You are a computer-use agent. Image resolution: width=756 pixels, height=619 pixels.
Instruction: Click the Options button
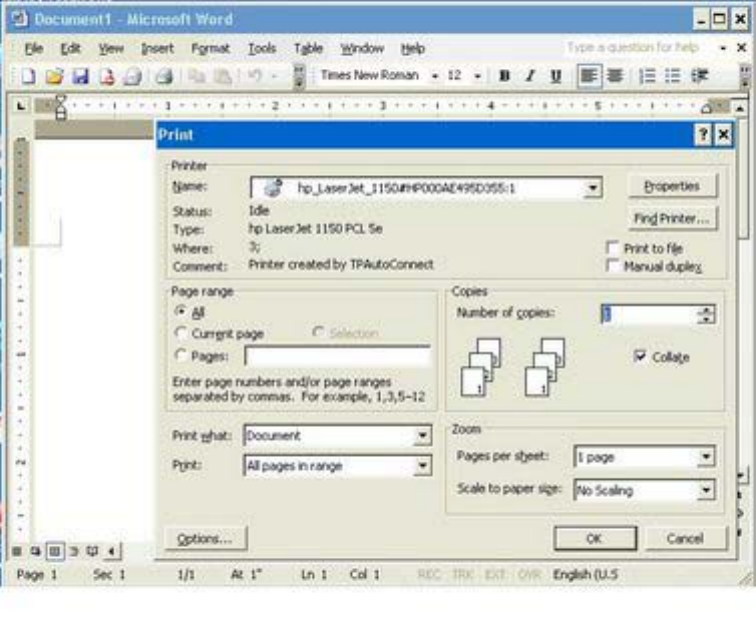(x=205, y=538)
